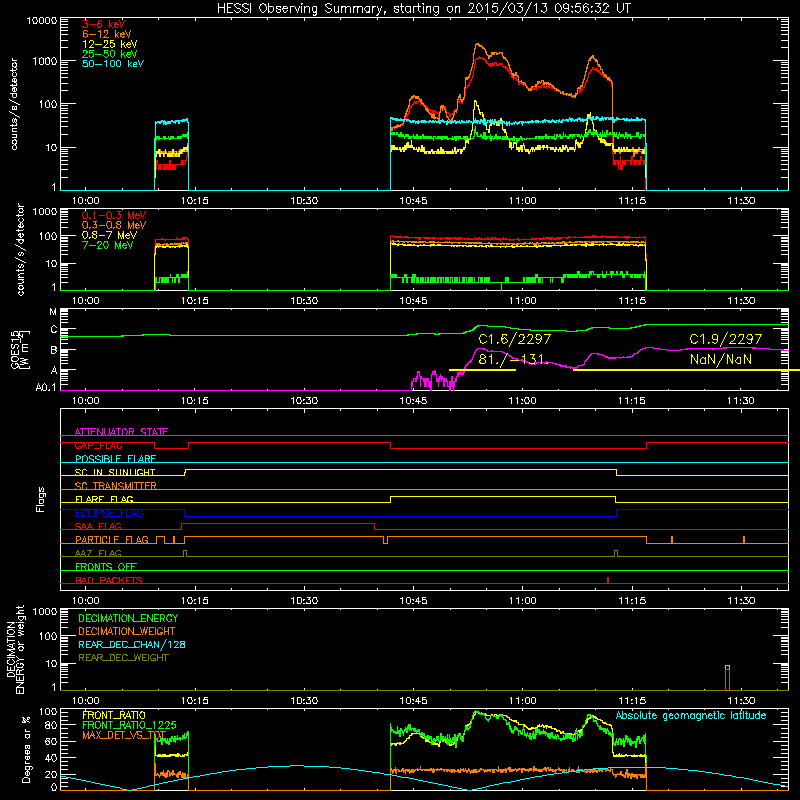Image resolution: width=800 pixels, height=800 pixels.
Task: Select the ATTENUATOR_STATE flag label
Action: coord(121,432)
